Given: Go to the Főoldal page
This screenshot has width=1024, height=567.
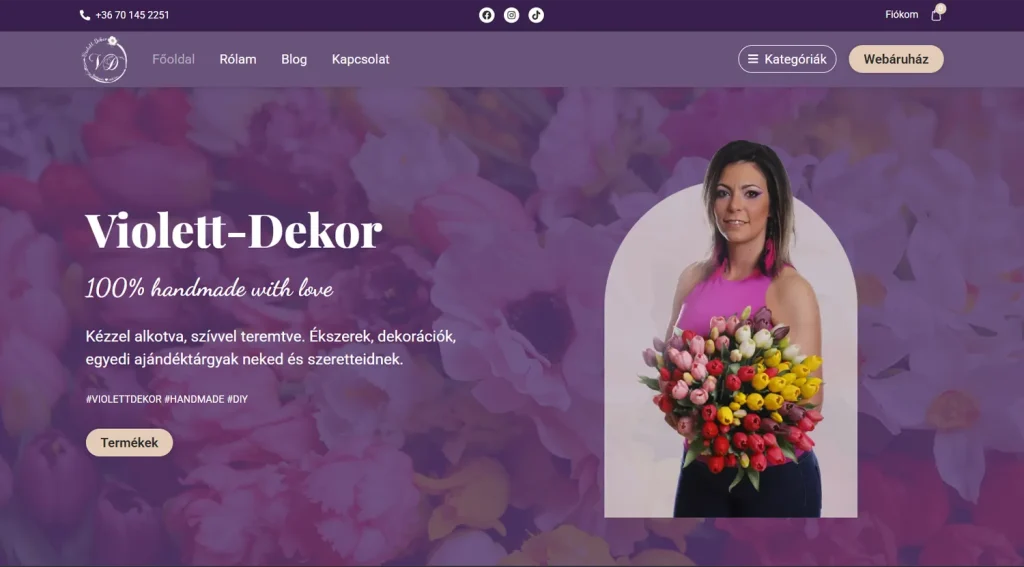Looking at the screenshot, I should pyautogui.click(x=174, y=59).
